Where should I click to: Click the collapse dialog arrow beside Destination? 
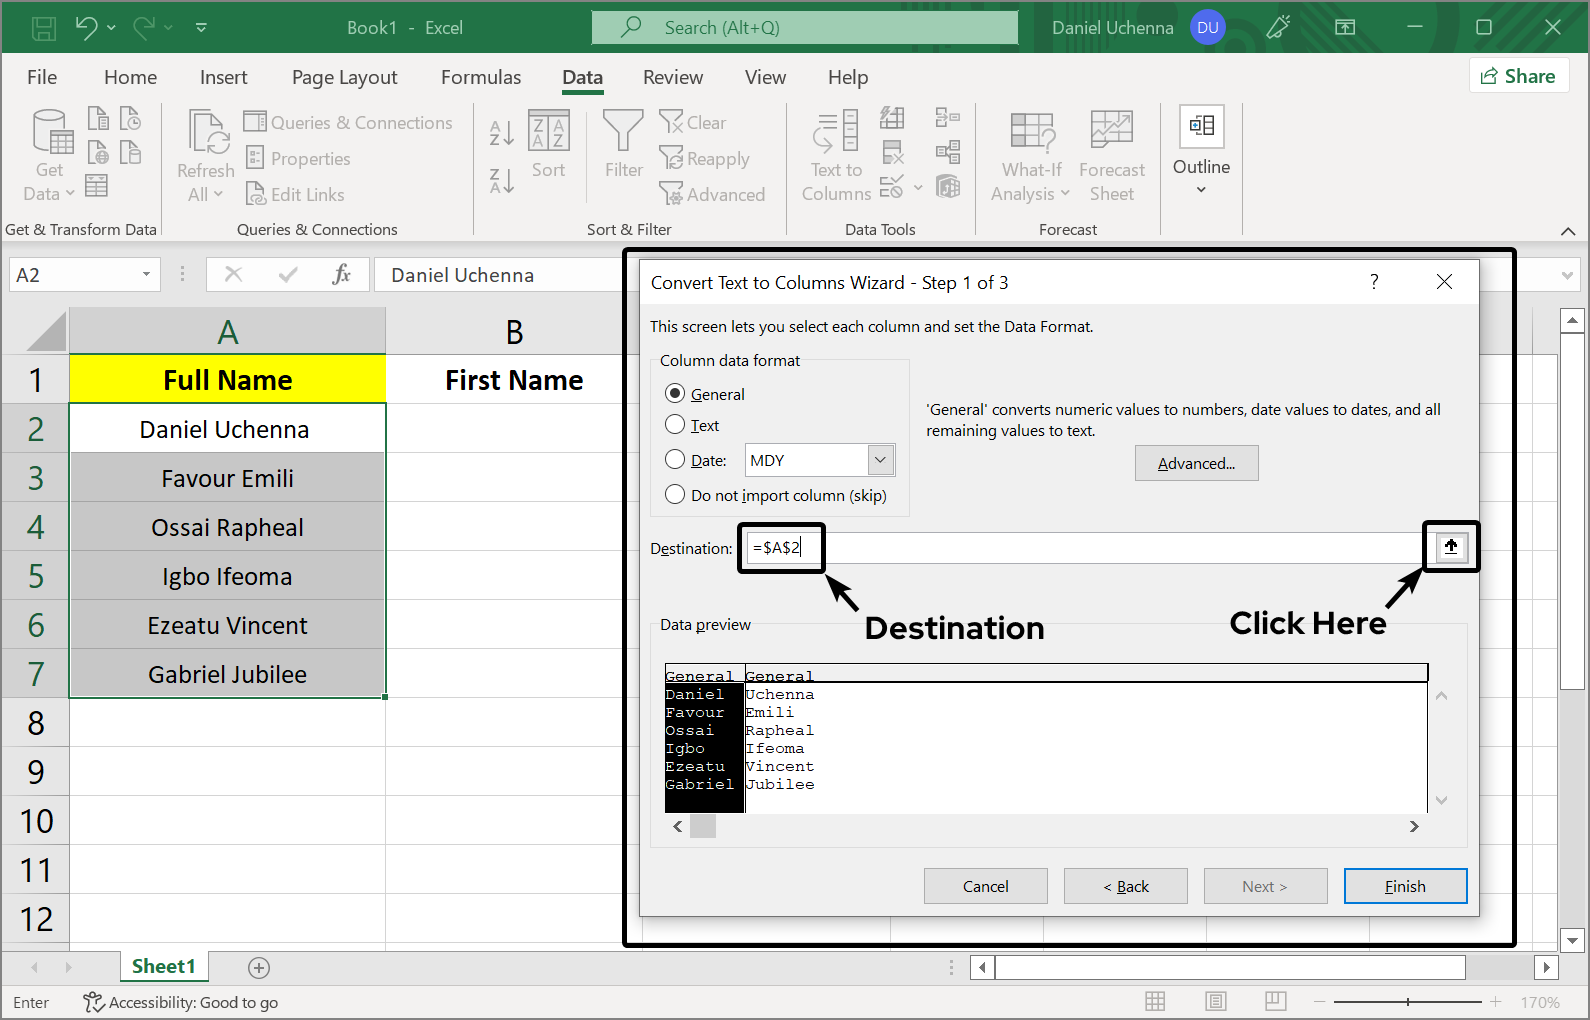[x=1450, y=547]
